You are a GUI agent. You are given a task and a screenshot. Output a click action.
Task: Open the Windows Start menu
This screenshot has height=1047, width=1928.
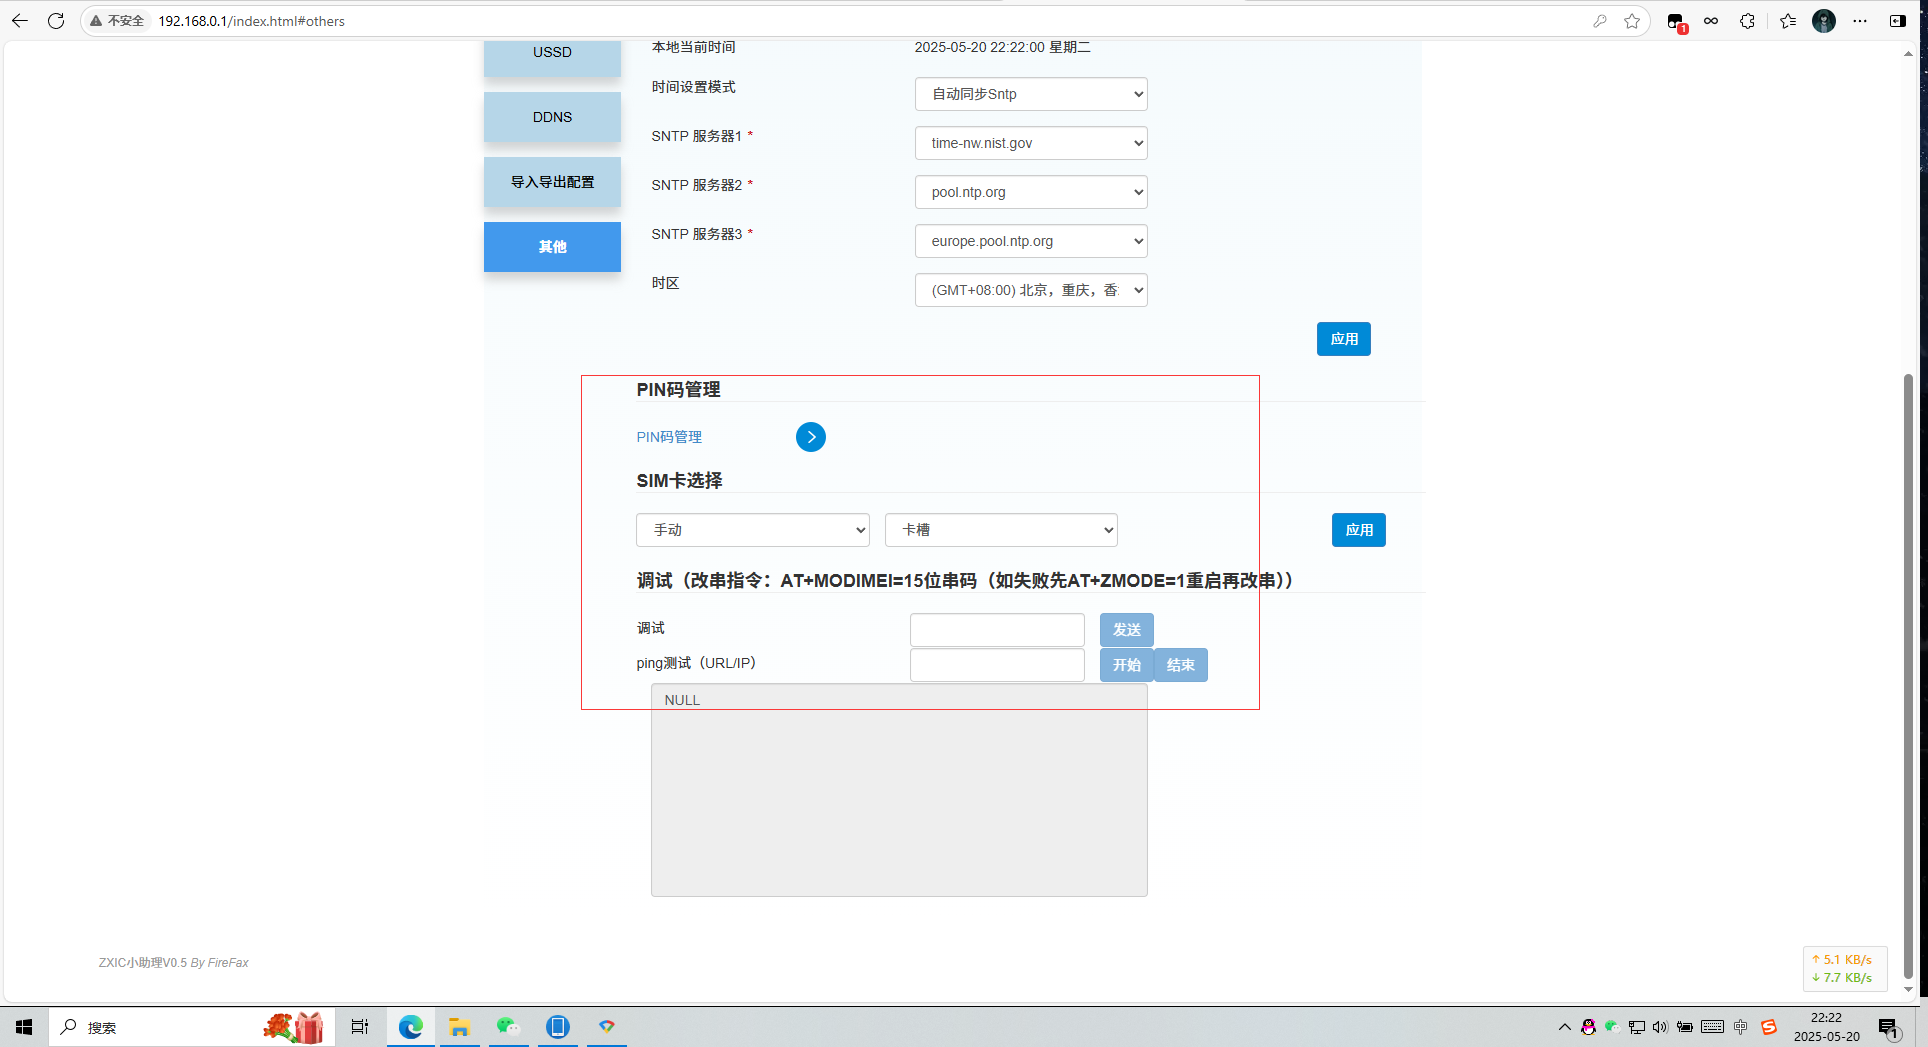[24, 1027]
